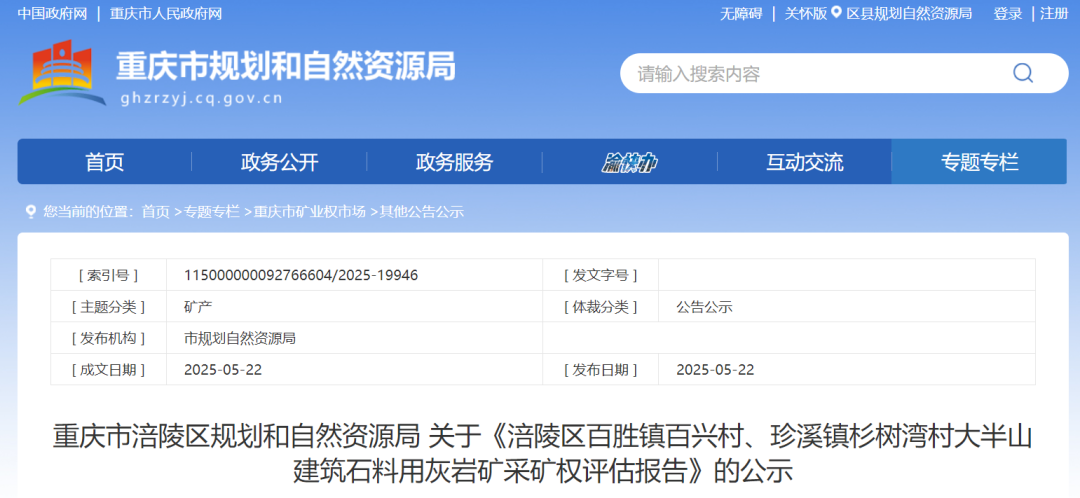1080x498 pixels.
Task: Open the 中国政府网 link
Action: click(53, 13)
